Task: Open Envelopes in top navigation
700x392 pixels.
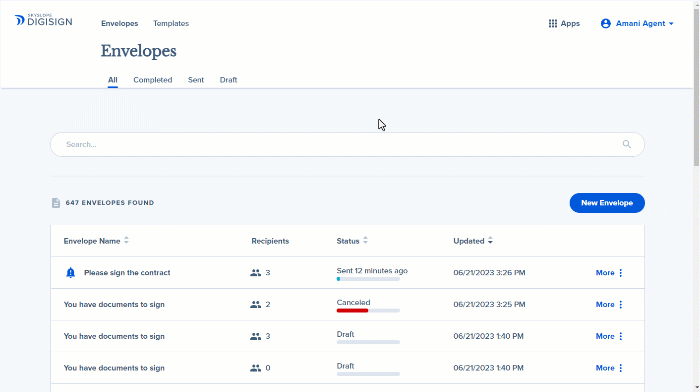Action: [120, 23]
